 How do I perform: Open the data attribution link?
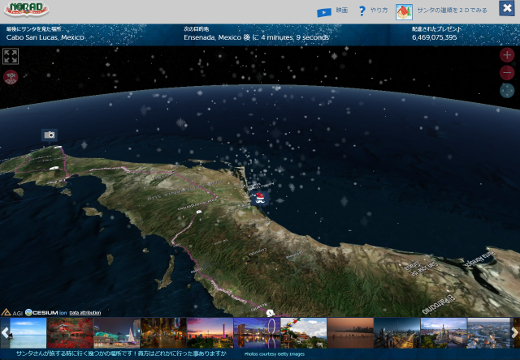tap(85, 313)
